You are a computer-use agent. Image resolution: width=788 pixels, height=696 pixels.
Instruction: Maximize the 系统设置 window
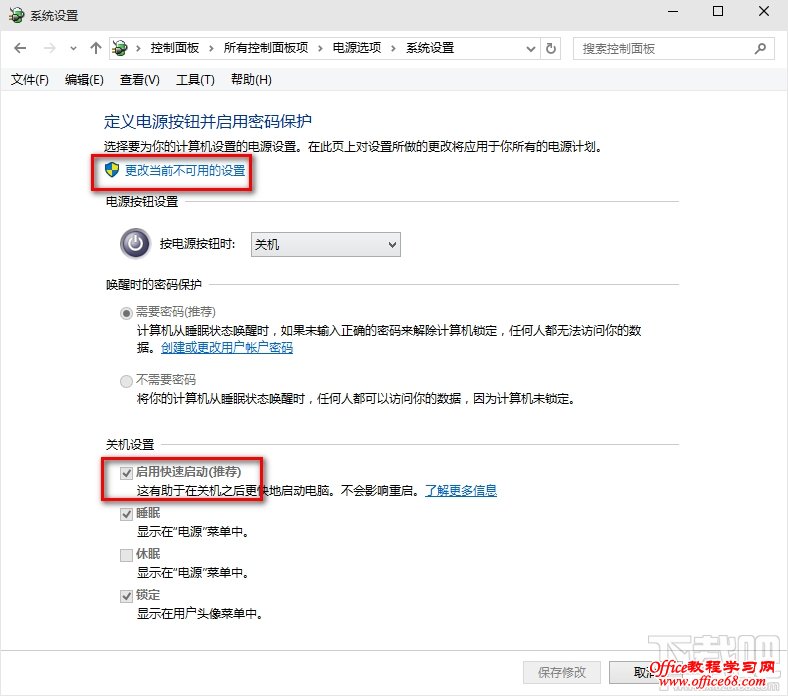tap(718, 12)
